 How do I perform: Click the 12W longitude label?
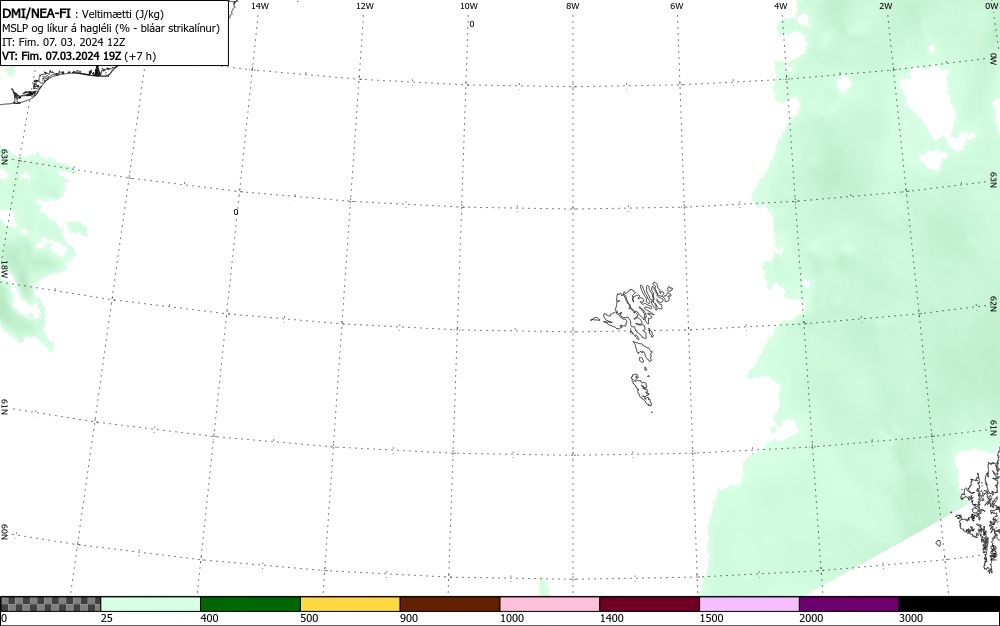coord(365,6)
